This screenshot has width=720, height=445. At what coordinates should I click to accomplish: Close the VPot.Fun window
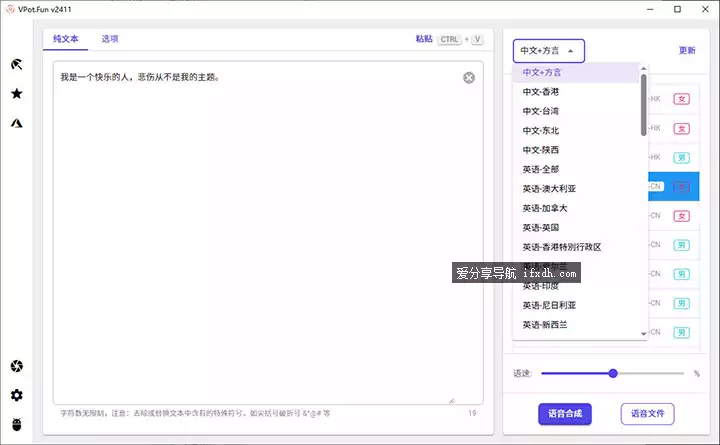coord(705,9)
